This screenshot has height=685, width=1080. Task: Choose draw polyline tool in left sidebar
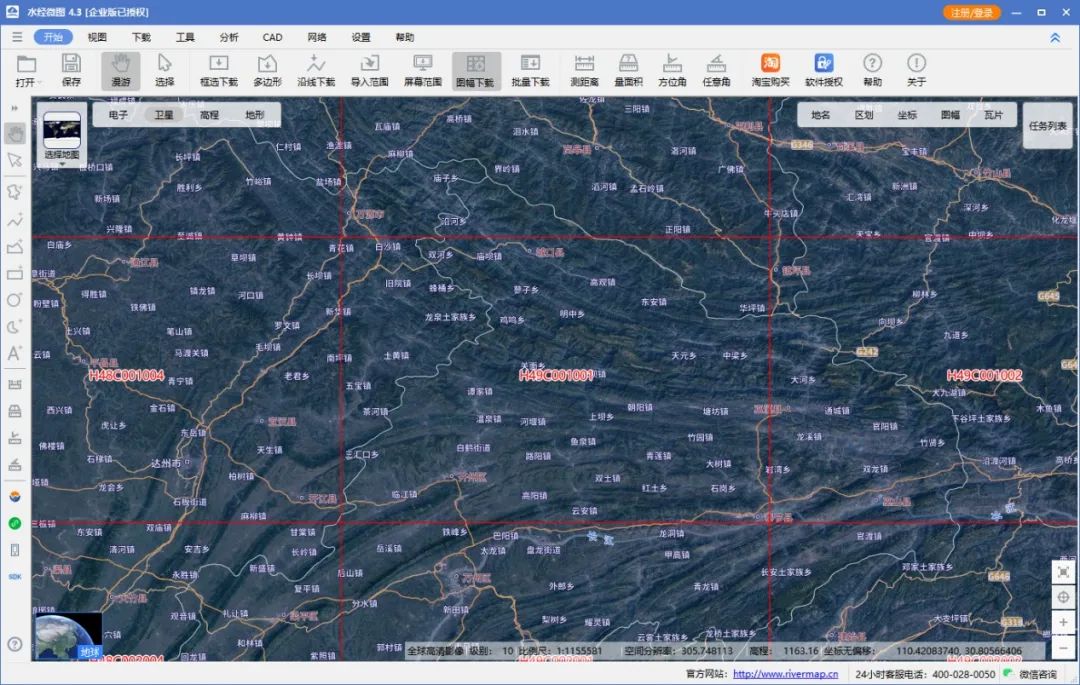(14, 220)
